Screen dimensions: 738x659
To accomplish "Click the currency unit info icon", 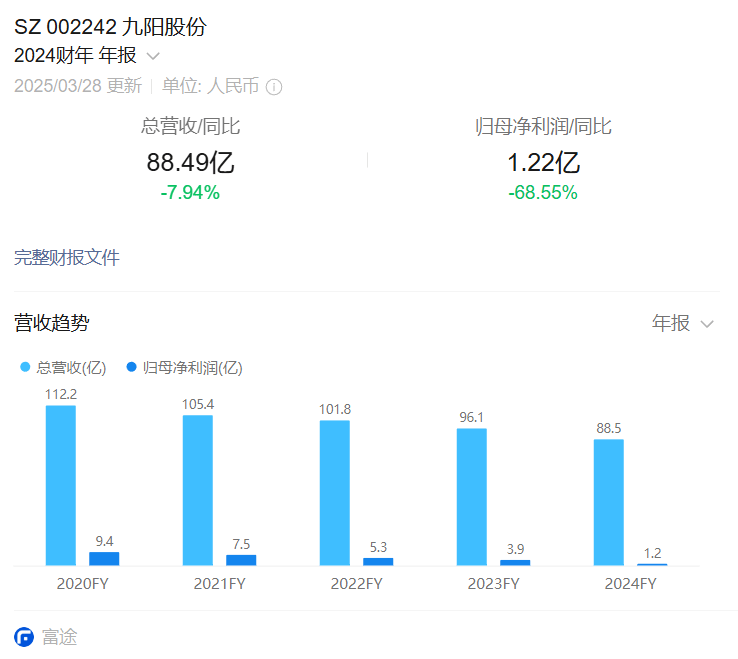I will (274, 87).
